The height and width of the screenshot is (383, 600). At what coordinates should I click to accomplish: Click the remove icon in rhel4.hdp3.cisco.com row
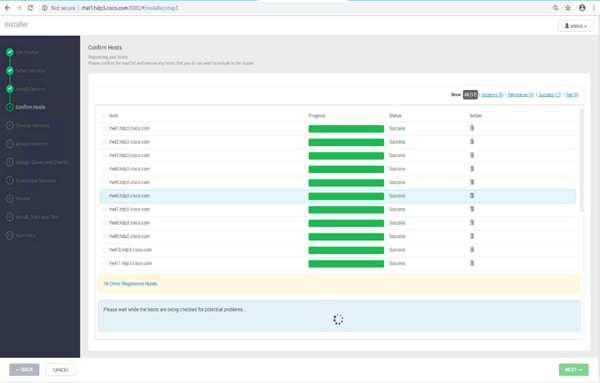coord(472,169)
